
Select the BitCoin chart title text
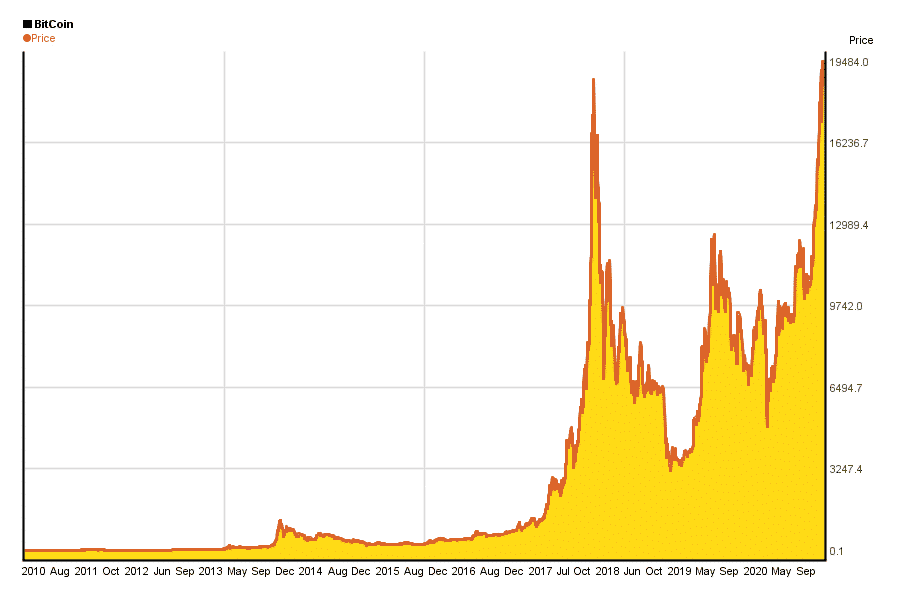point(54,24)
